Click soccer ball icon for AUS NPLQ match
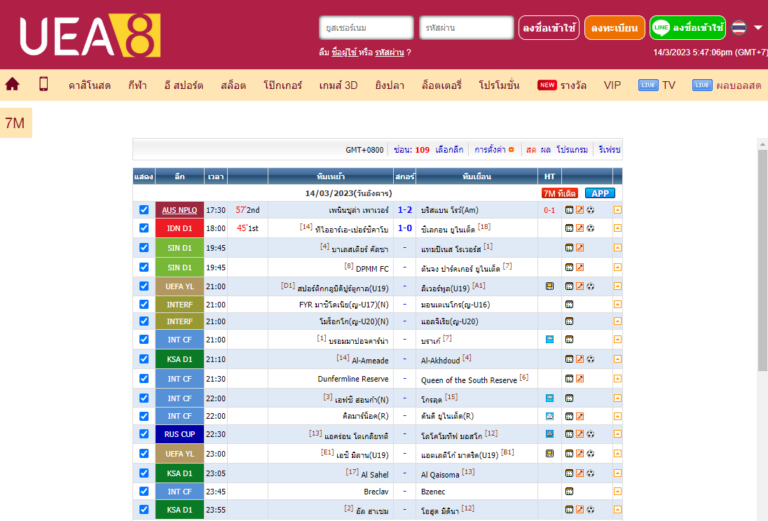 [591, 210]
